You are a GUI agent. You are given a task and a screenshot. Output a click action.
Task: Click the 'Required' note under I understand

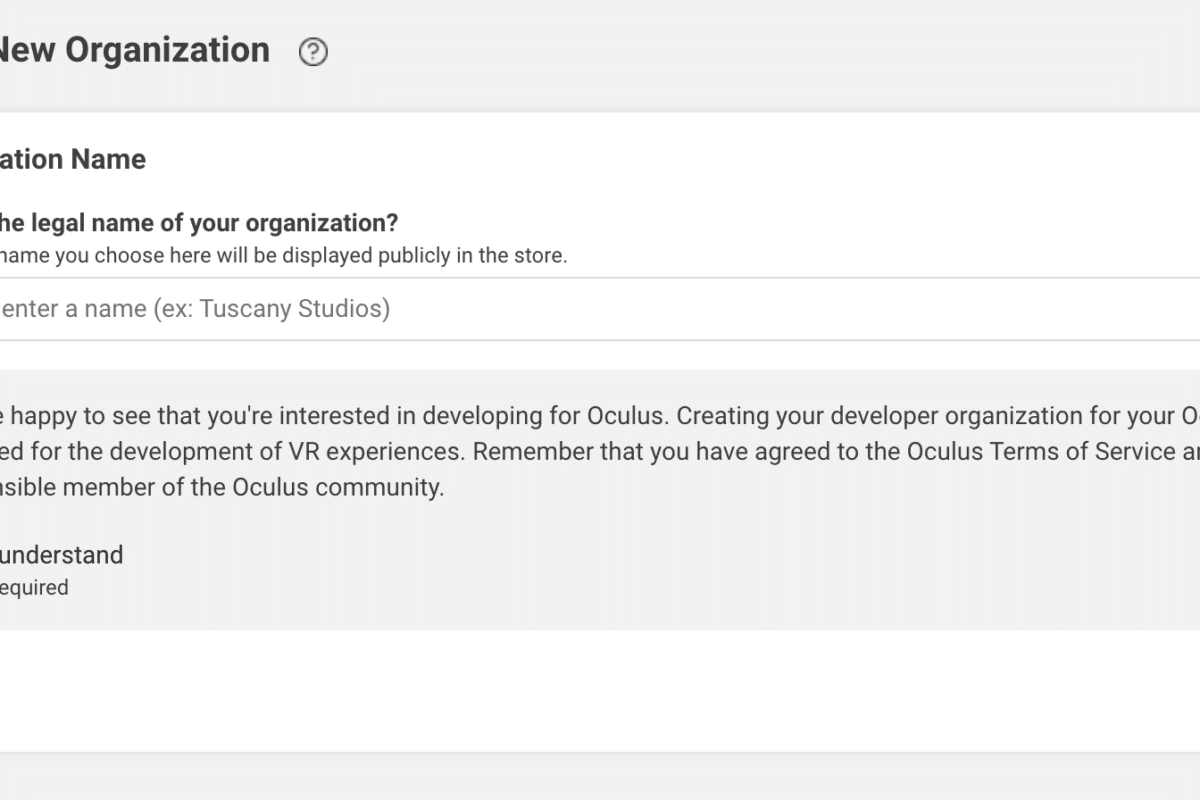pos(34,588)
